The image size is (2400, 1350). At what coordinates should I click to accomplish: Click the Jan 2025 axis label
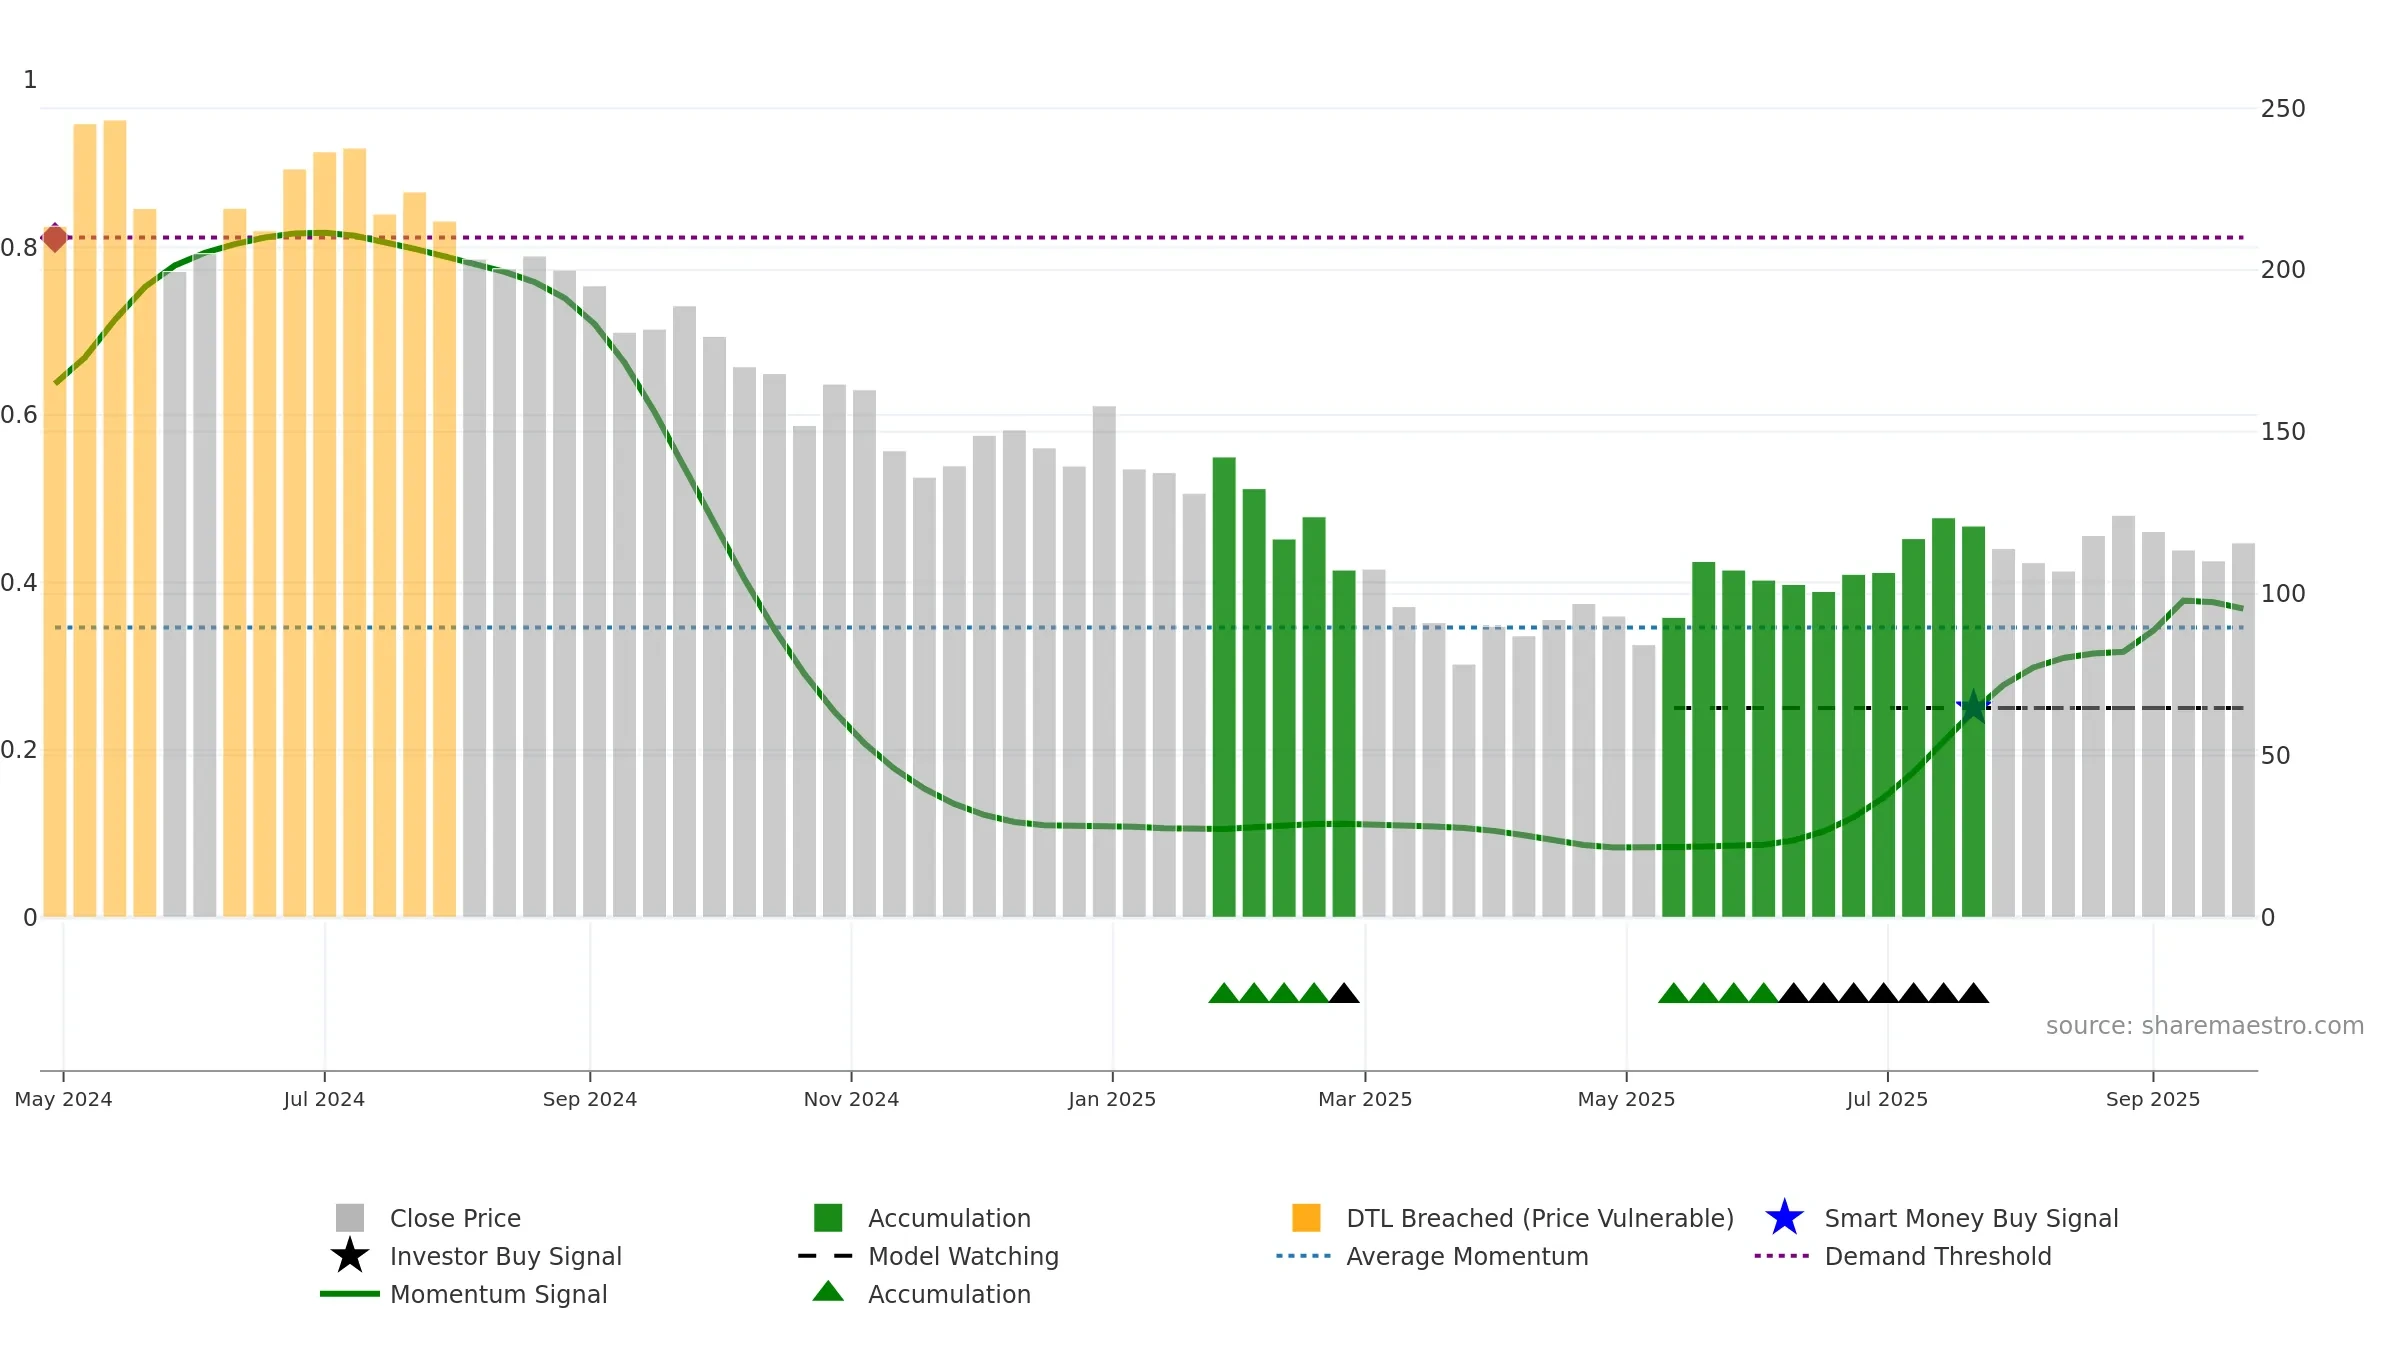click(1112, 1099)
